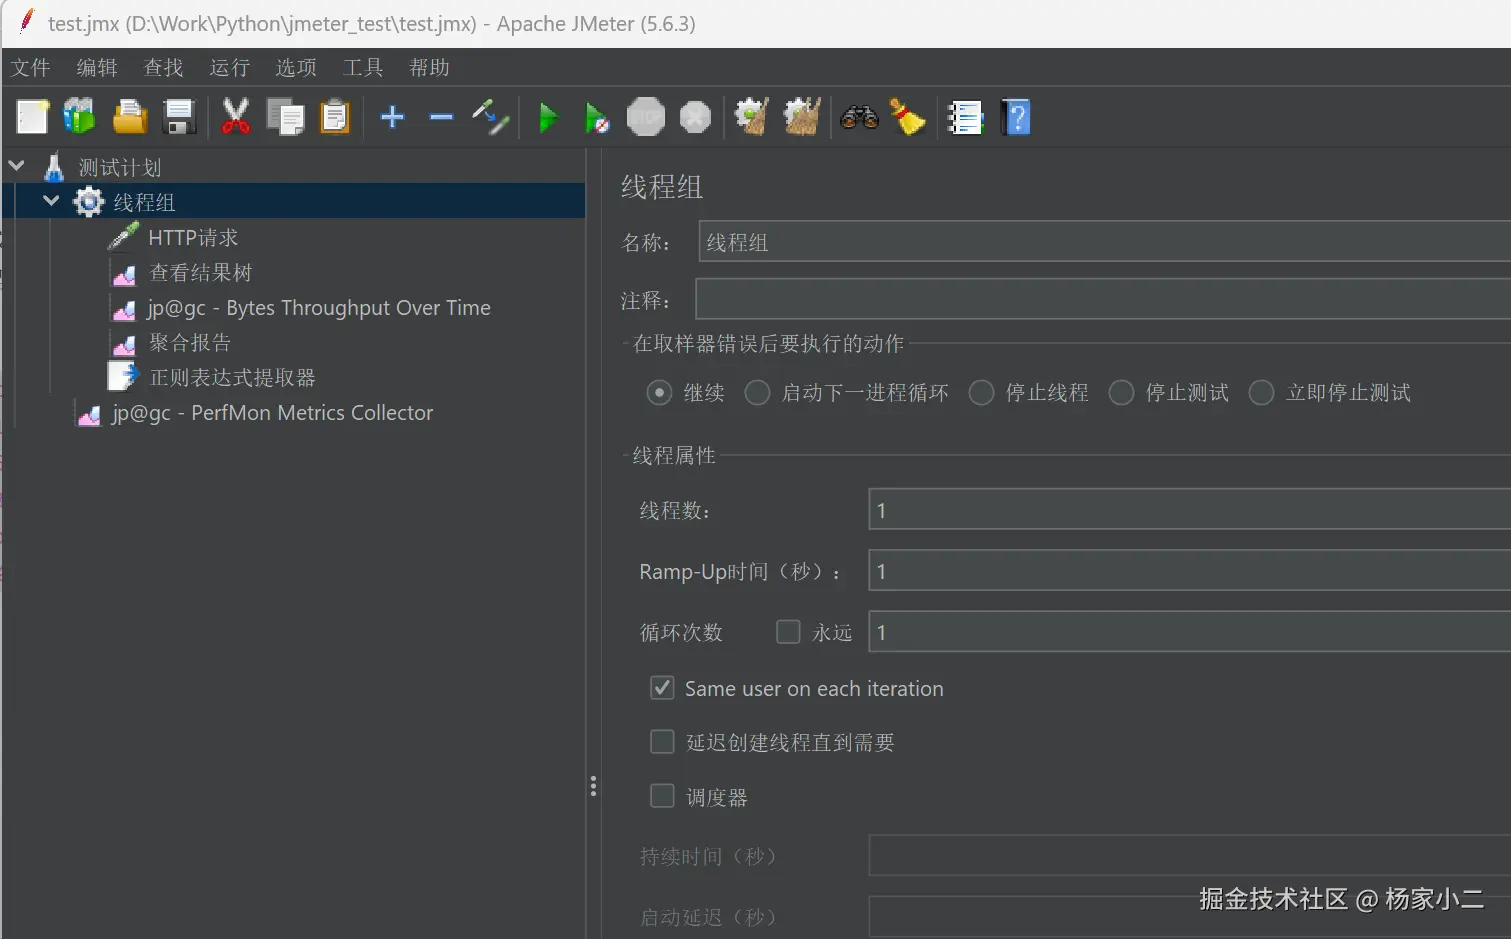1511x939 pixels.
Task: Click the Clear broom icon
Action: click(x=752, y=117)
